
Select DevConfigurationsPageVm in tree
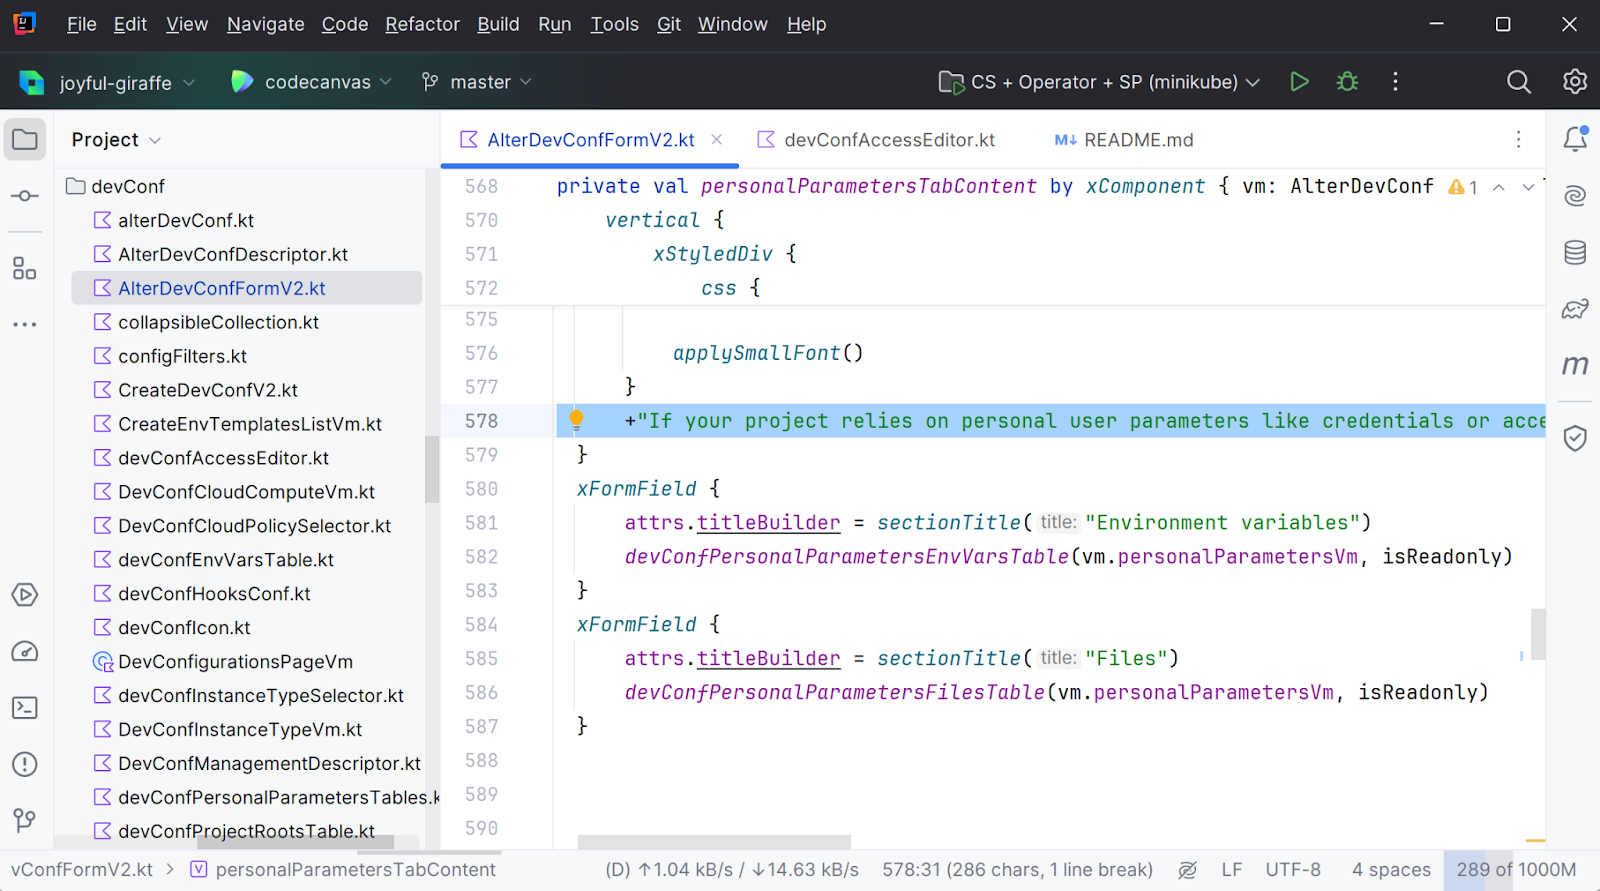click(x=222, y=662)
